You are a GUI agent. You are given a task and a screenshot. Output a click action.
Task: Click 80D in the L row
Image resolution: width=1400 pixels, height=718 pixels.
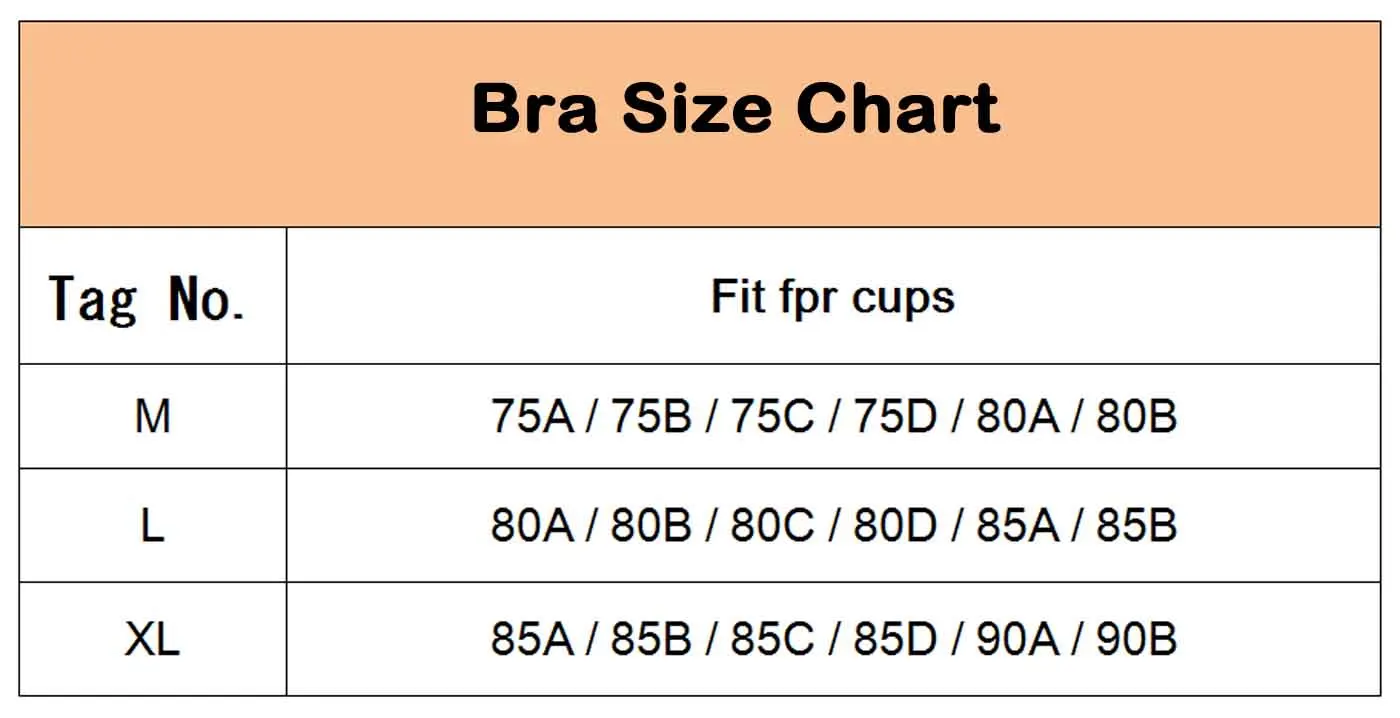[894, 526]
